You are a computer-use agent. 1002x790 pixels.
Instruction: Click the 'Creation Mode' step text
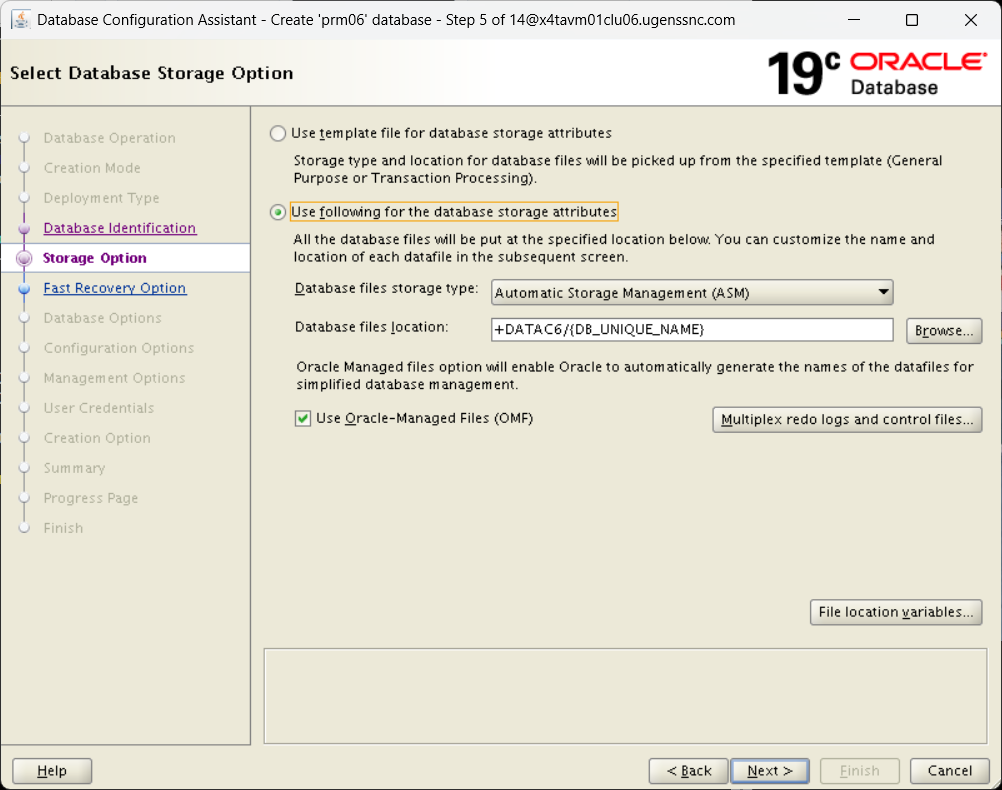coord(91,168)
